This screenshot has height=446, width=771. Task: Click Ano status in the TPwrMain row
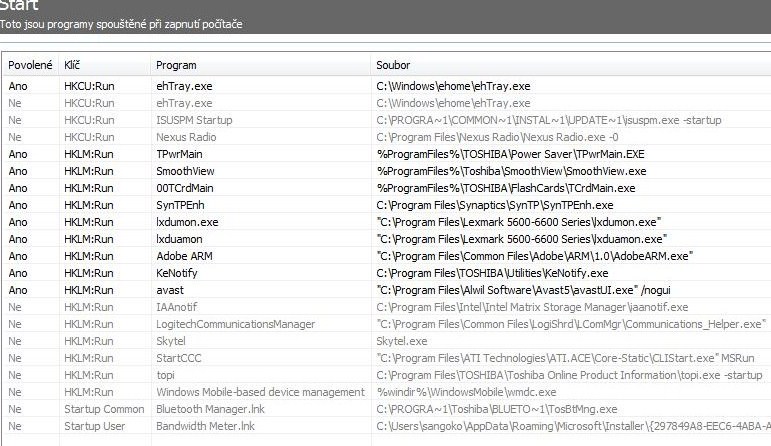tap(18, 154)
